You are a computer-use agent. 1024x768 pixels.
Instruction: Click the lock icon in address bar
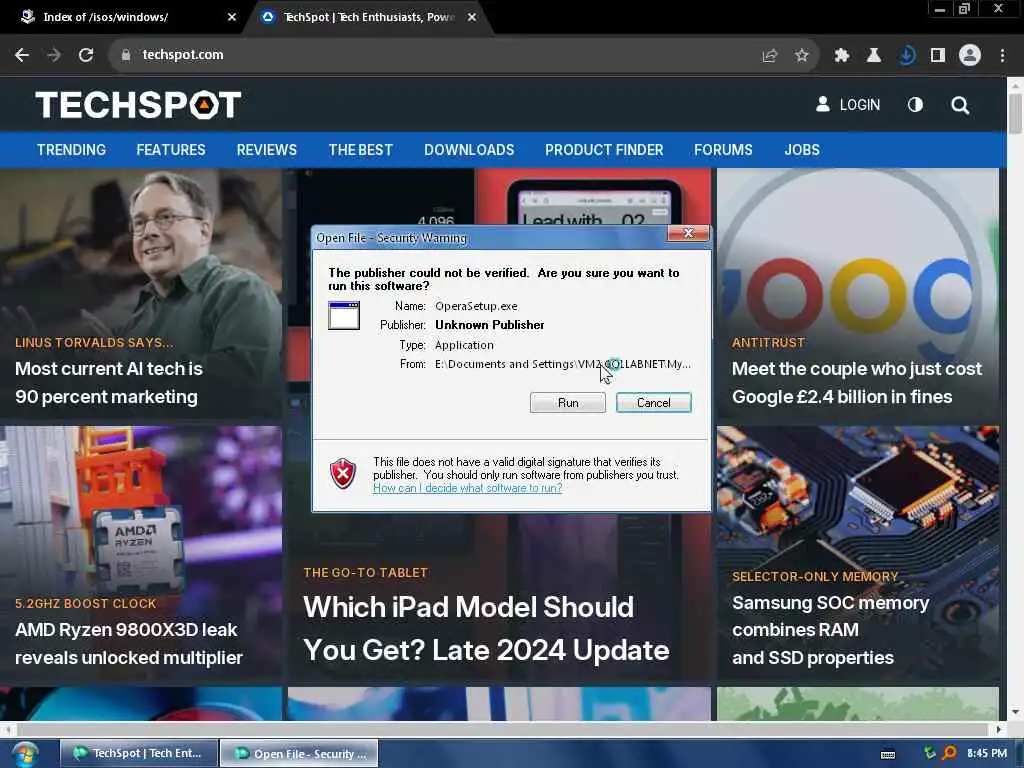[x=125, y=56]
